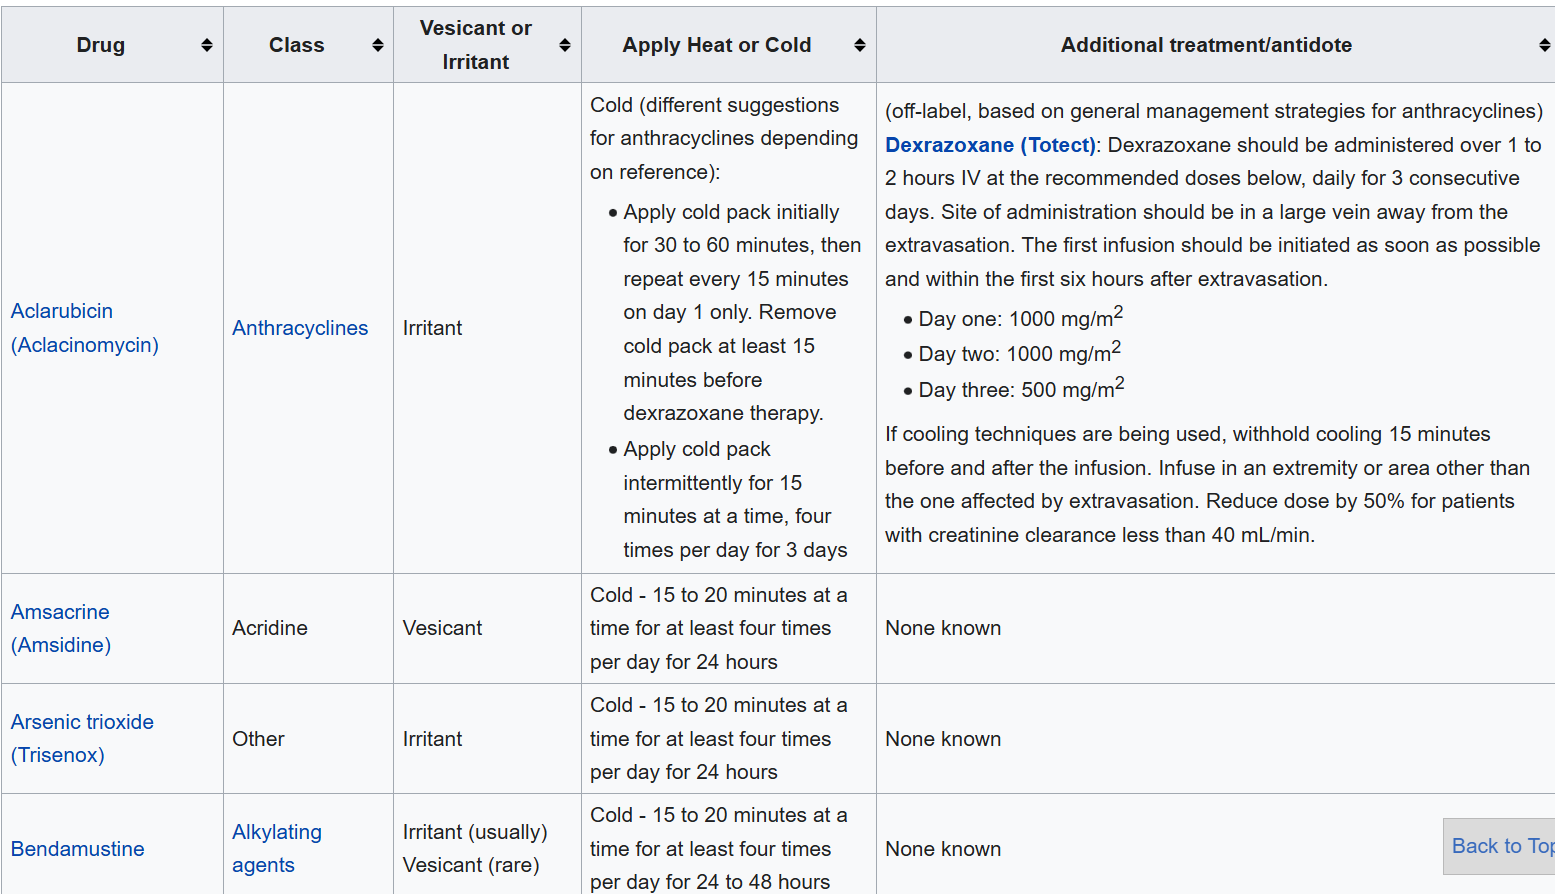Click the sort arrows in Drug column

coord(206,45)
